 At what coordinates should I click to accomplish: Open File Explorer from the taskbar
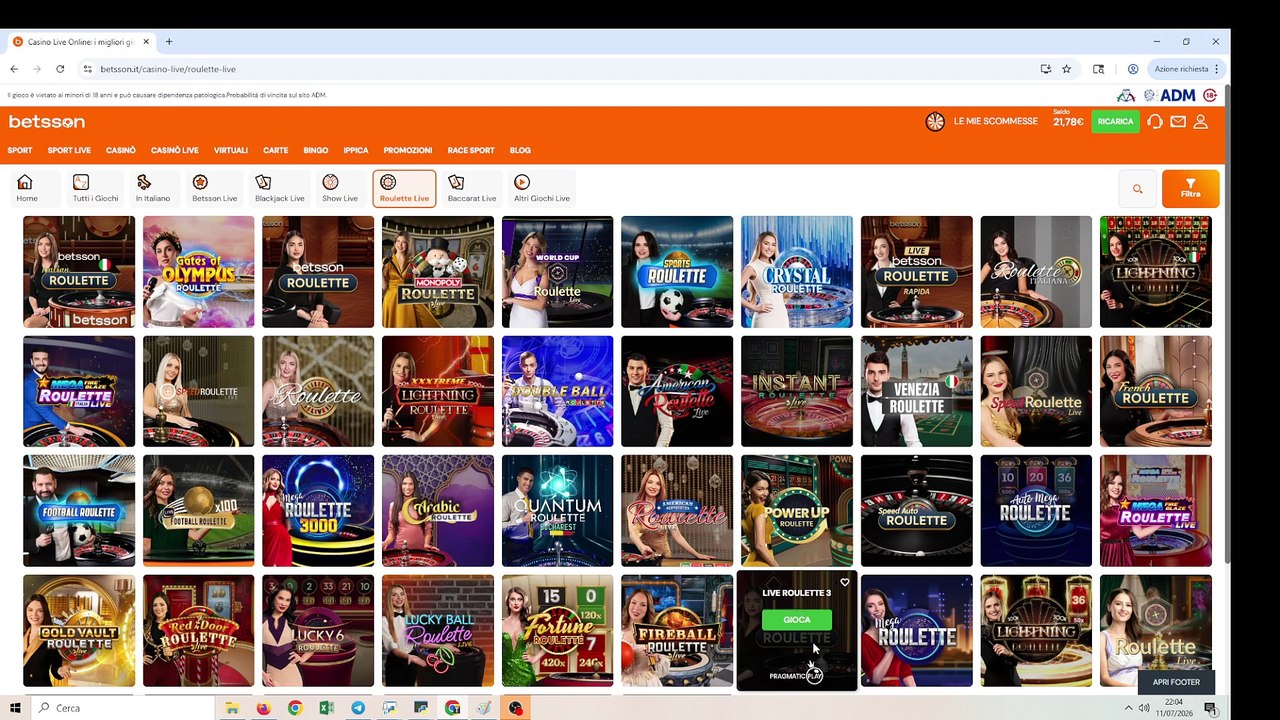pos(232,708)
